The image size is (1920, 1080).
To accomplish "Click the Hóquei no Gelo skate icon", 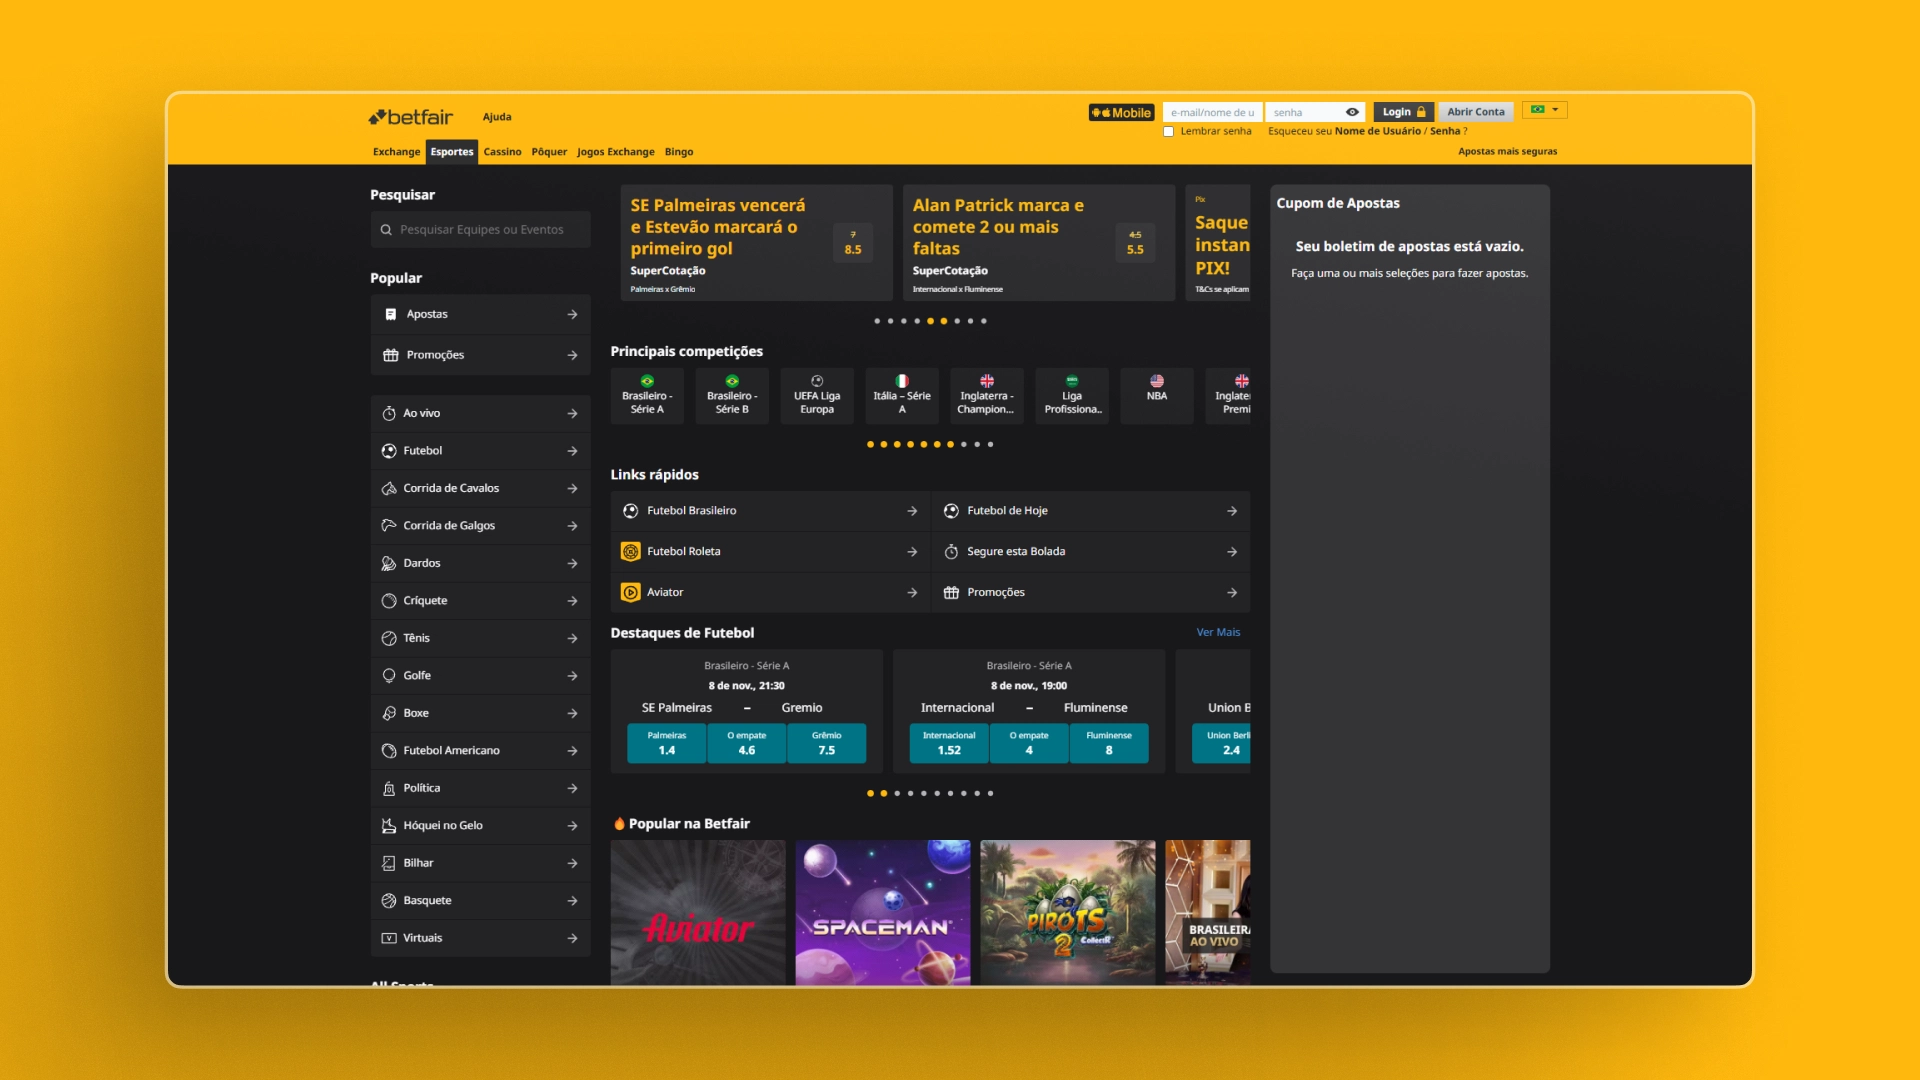I will 389,826.
